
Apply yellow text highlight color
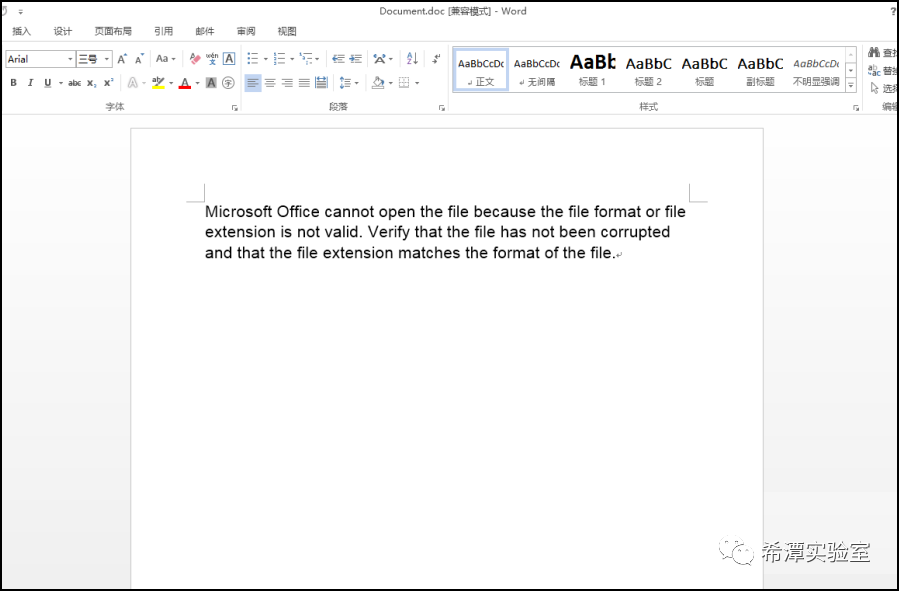click(x=158, y=83)
